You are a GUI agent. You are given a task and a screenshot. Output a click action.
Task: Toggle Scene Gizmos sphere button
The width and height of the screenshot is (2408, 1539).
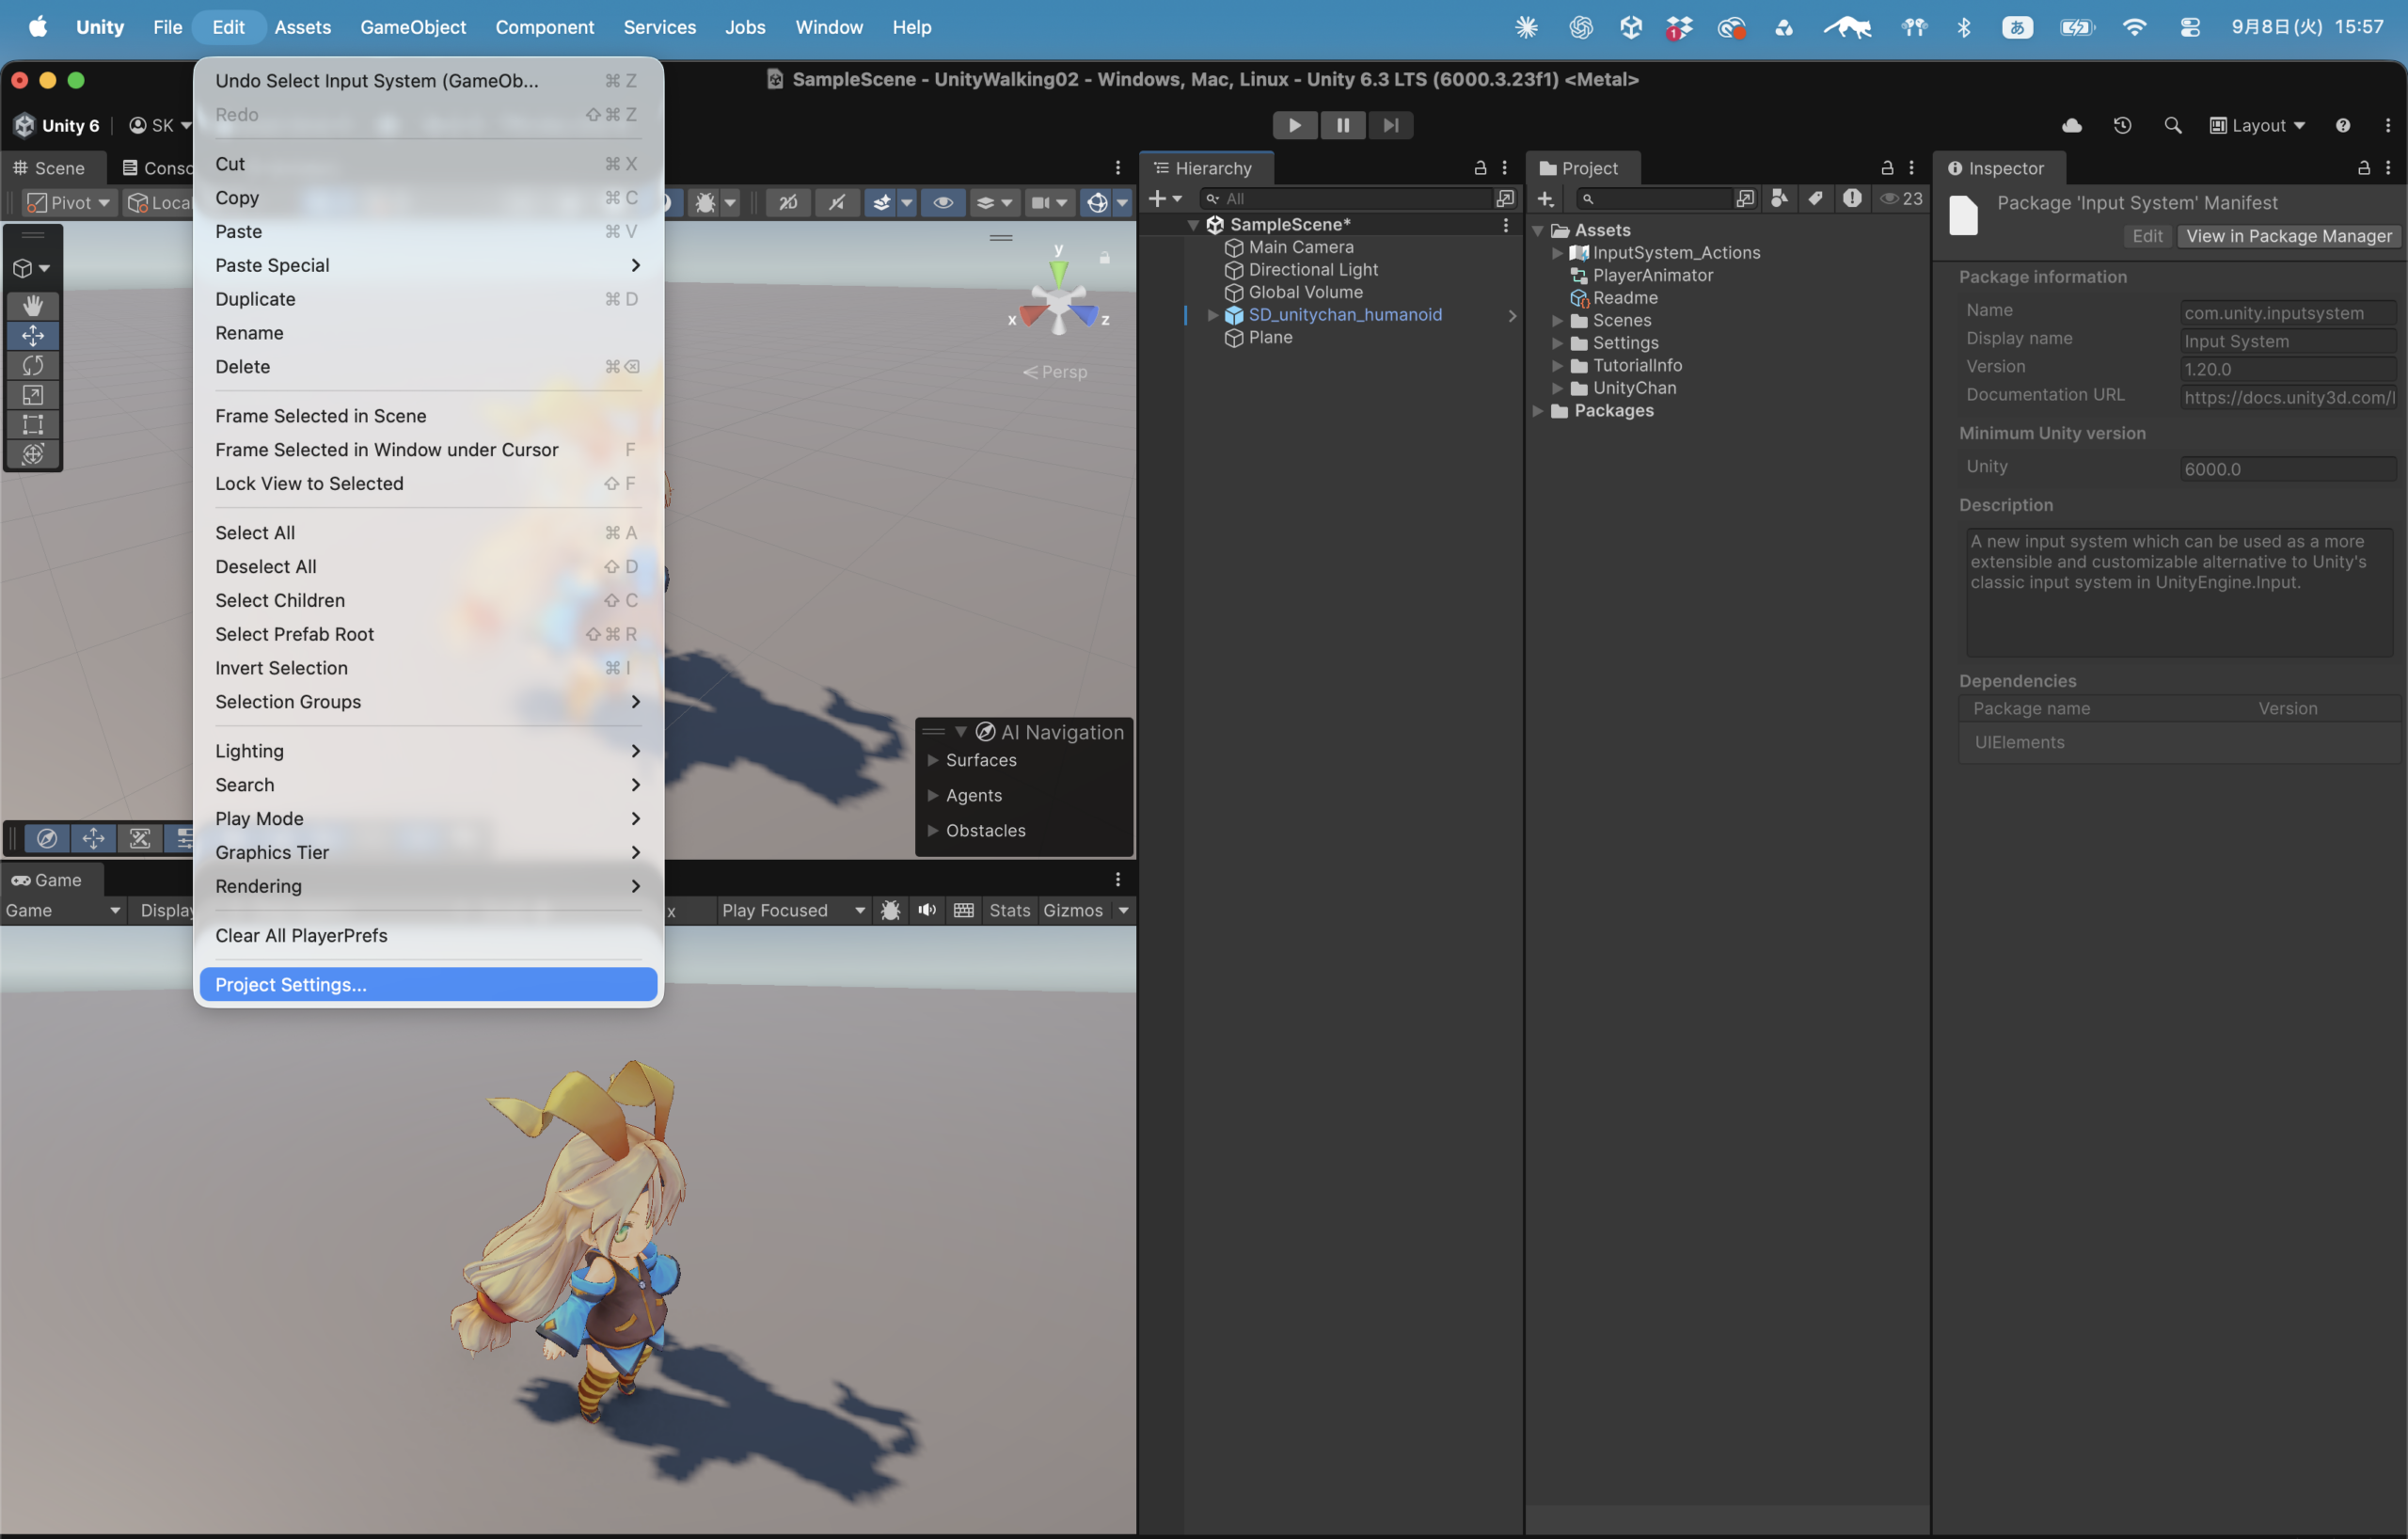point(1097,203)
